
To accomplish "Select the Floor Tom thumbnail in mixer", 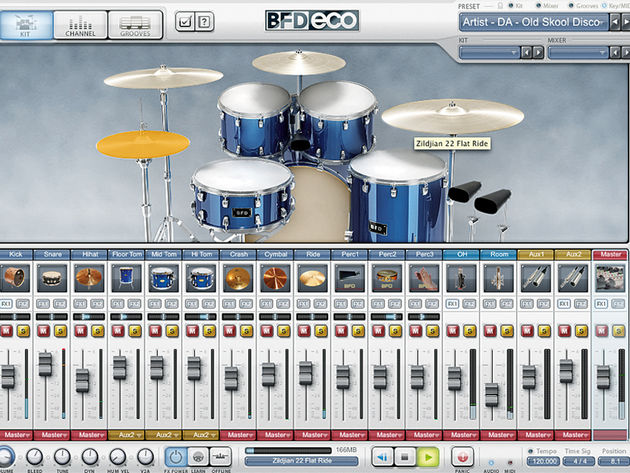I will click(126, 278).
